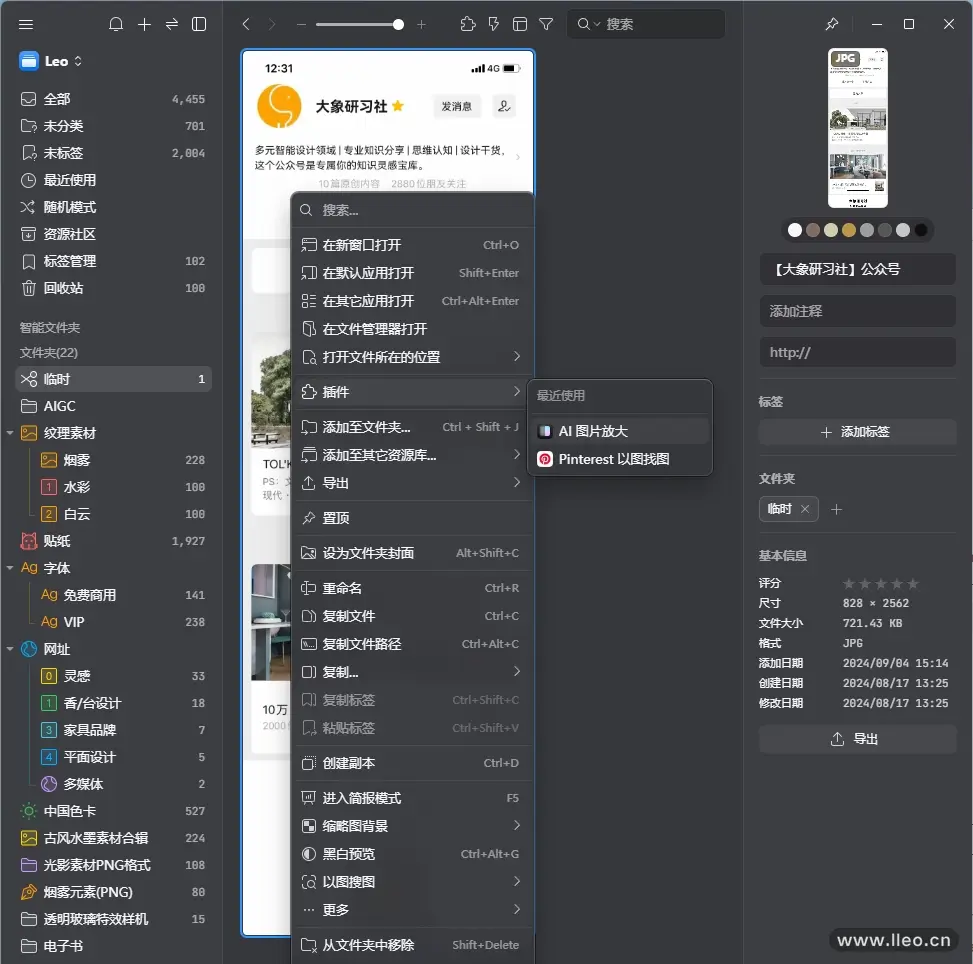
Task: Open the plugins puzzle-piece icon in top toolbar
Action: click(467, 23)
